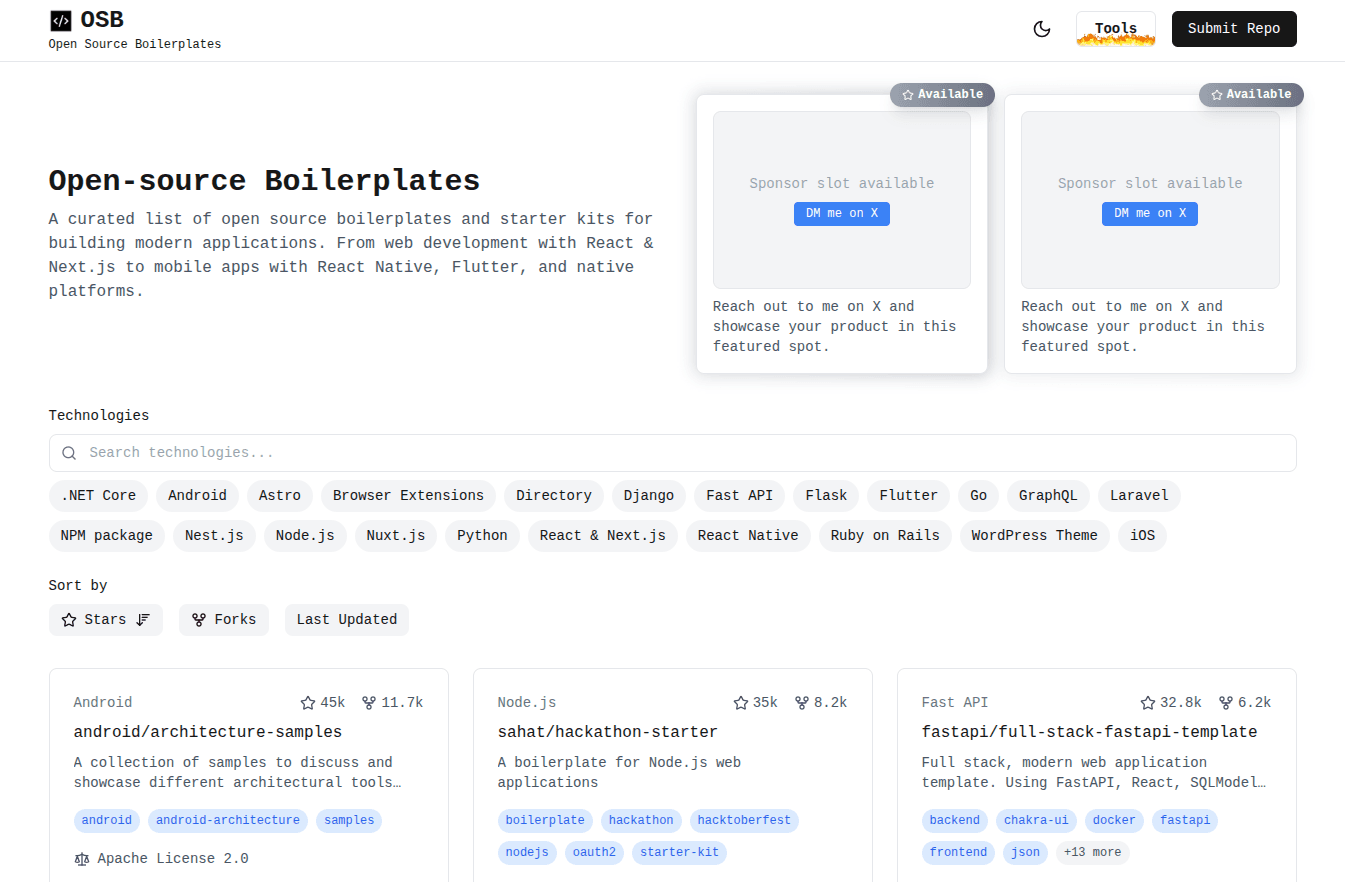Select the Android technology tab

197,495
